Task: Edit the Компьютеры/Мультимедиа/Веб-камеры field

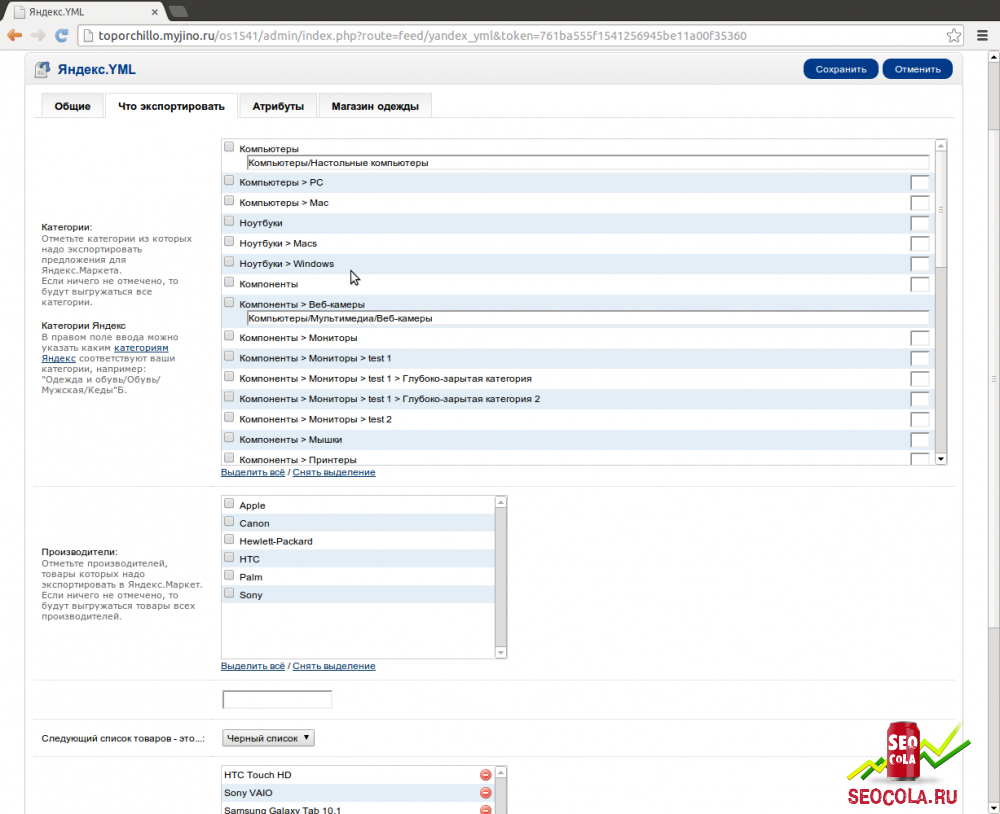Action: click(587, 318)
